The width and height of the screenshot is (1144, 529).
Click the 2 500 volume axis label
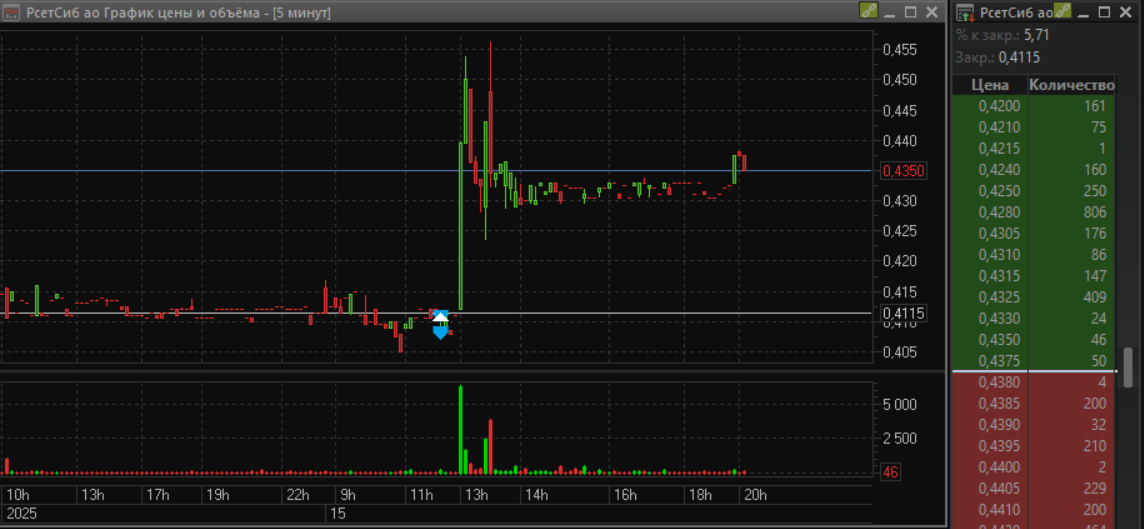click(898, 439)
